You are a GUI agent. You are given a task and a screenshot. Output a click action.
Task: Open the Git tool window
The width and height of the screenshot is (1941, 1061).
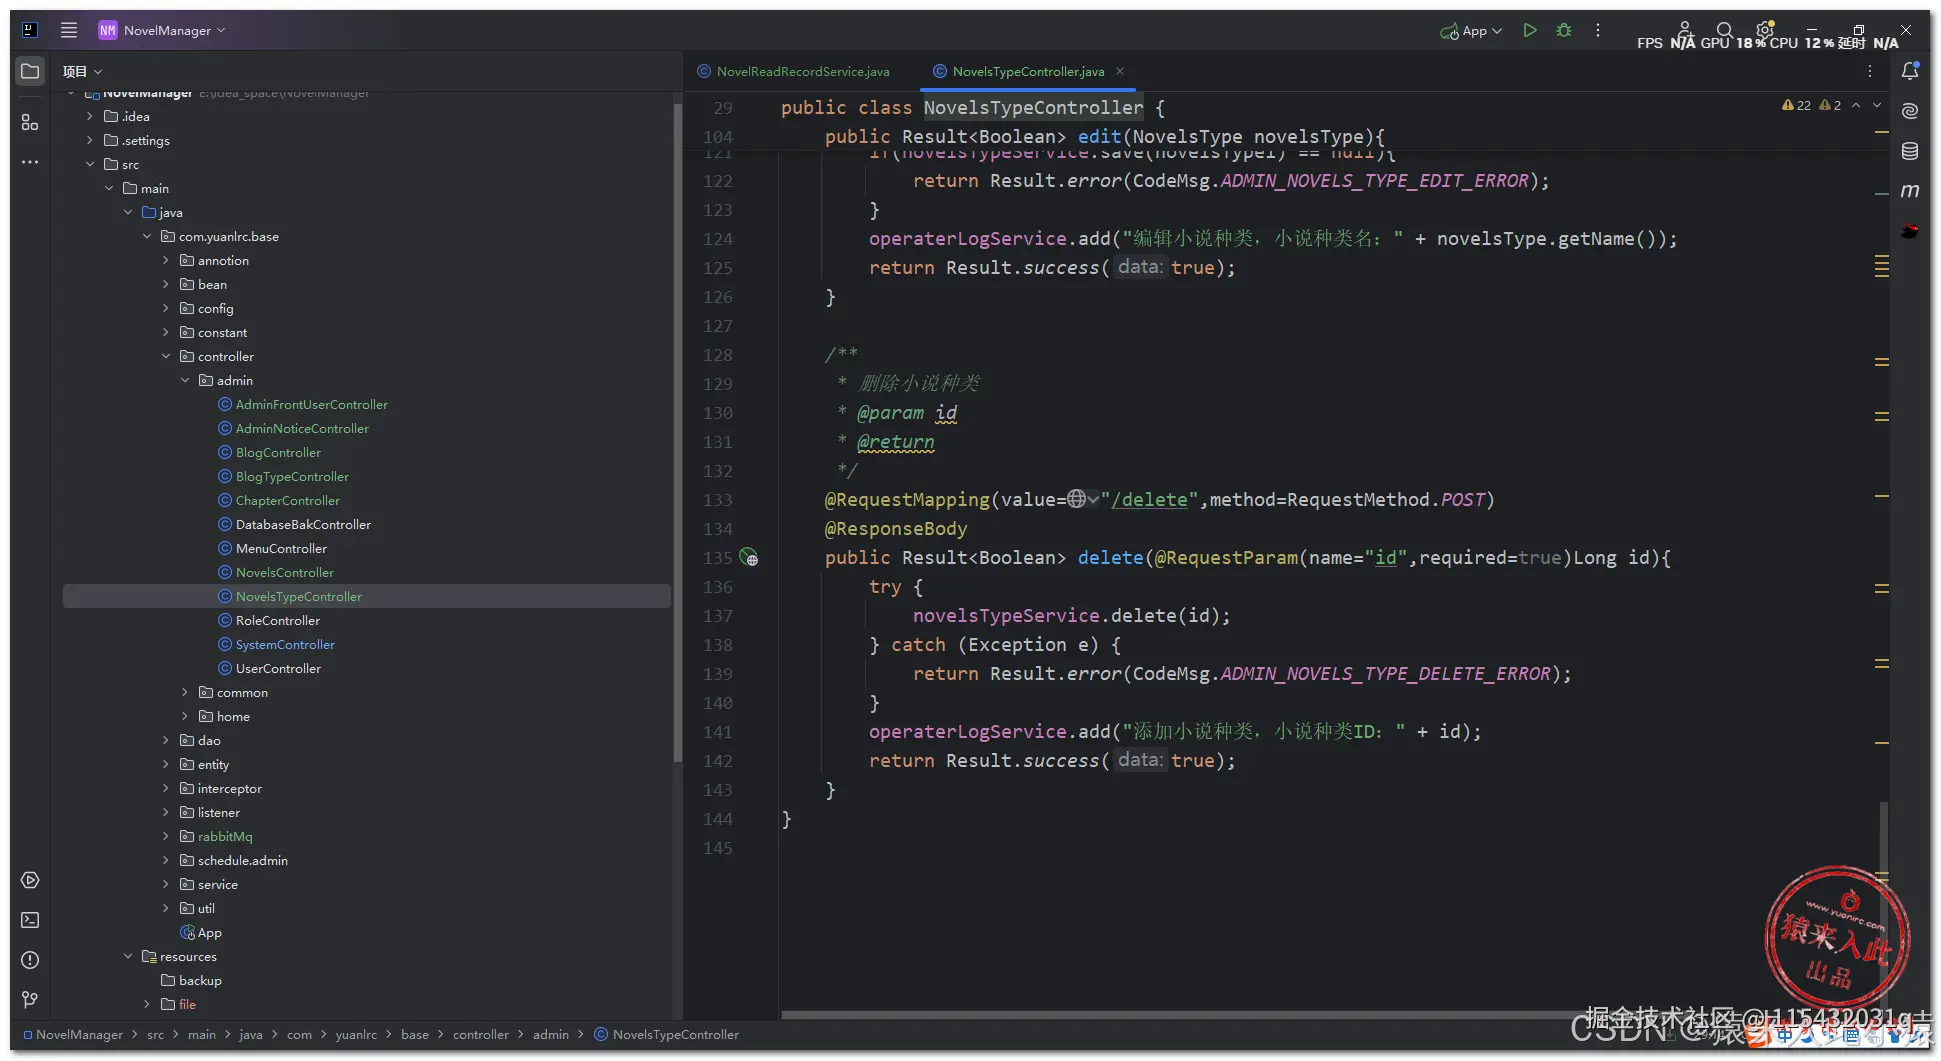point(30,1000)
